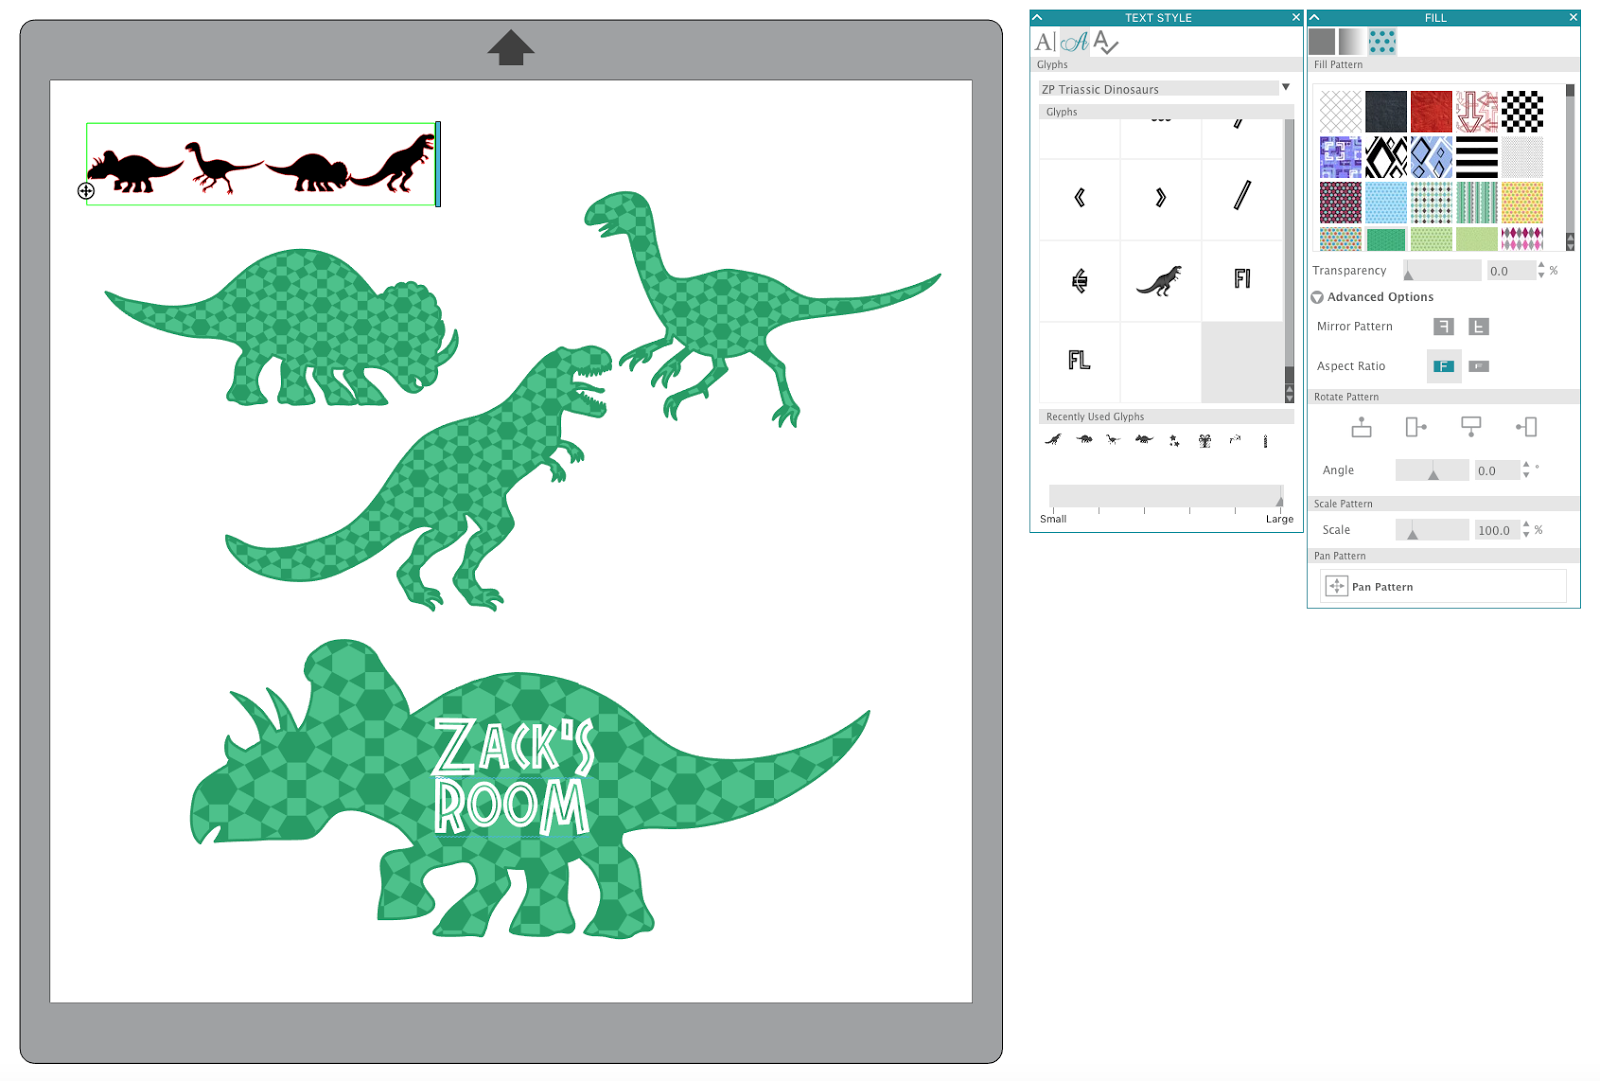Toggle horizontal mirror pattern
Viewport: 1600px width, 1081px height.
(1442, 325)
